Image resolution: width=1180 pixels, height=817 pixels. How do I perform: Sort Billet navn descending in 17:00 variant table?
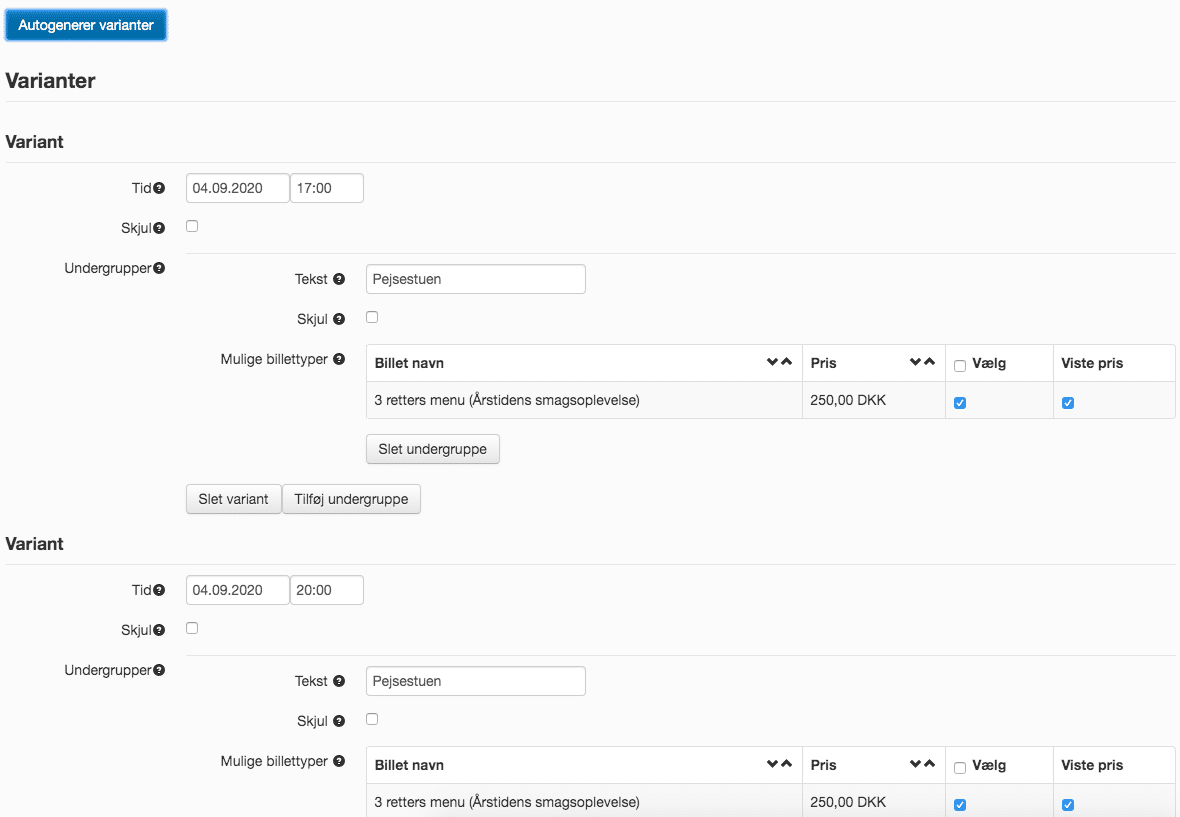(772, 362)
